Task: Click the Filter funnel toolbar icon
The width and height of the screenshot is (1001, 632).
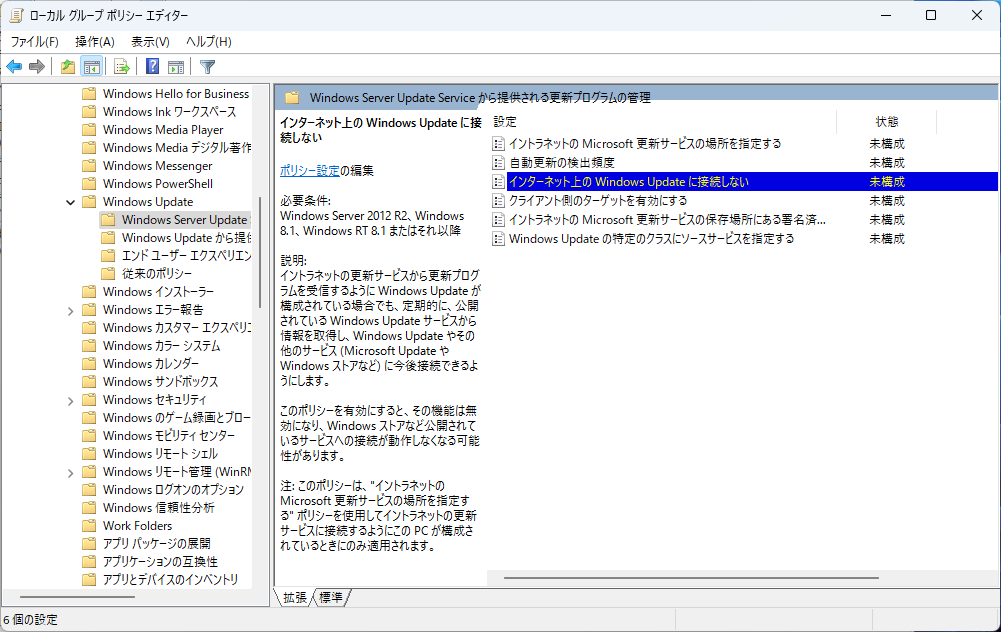Action: [x=207, y=67]
